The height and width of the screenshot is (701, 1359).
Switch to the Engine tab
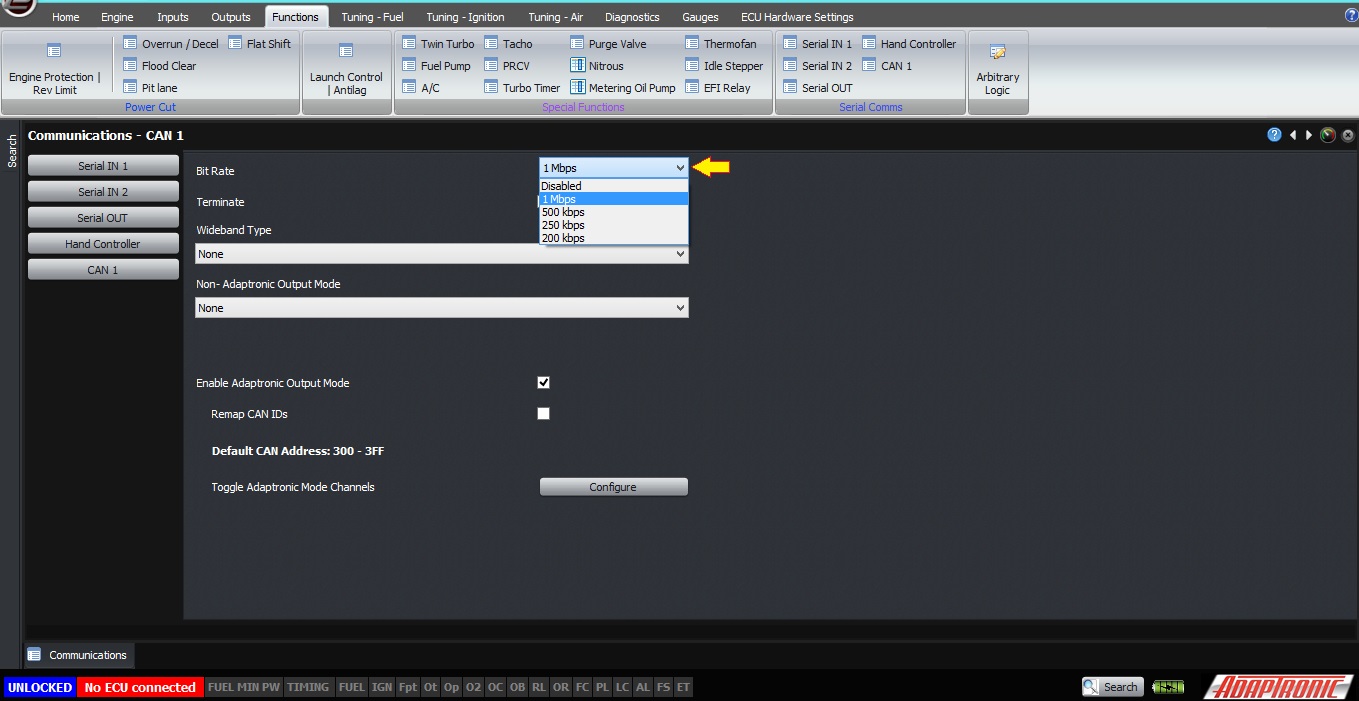[117, 17]
